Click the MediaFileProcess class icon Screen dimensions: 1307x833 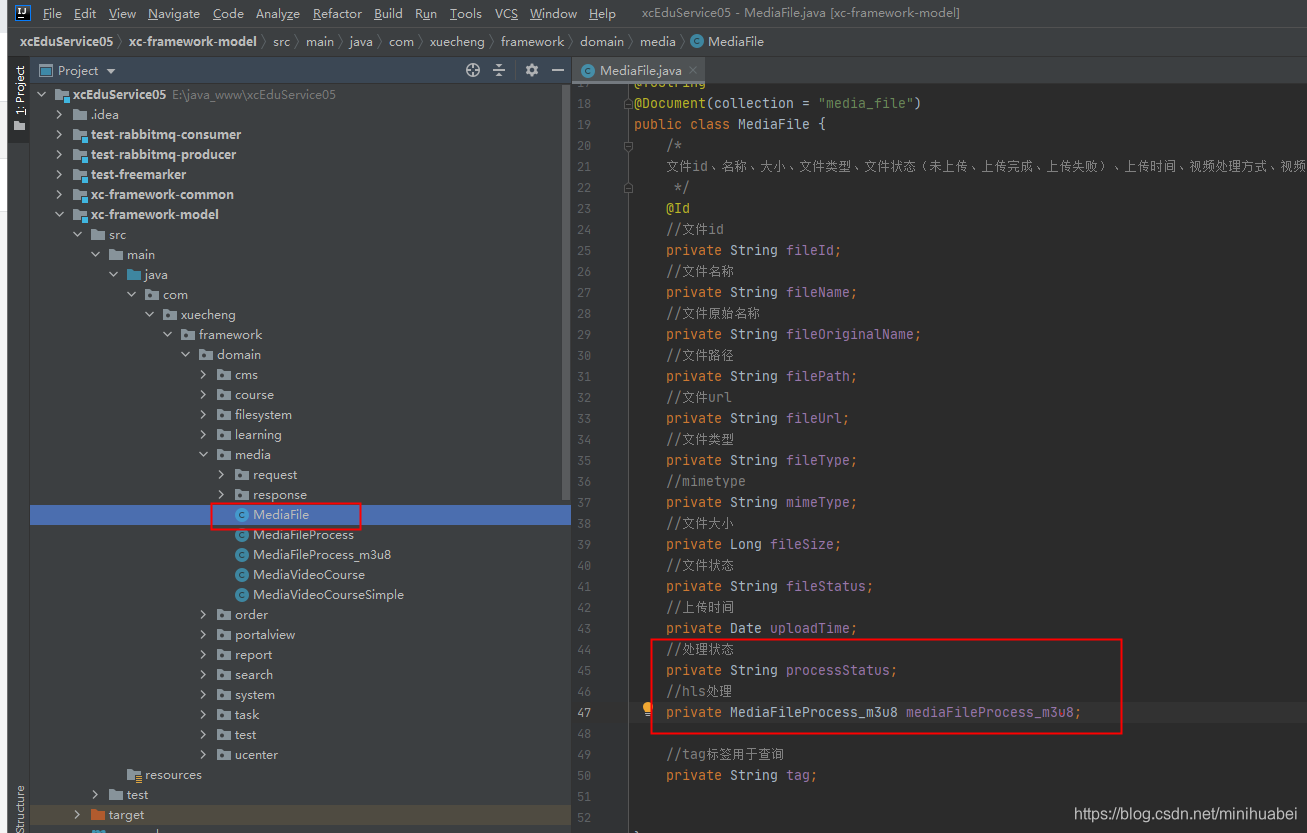pos(242,535)
